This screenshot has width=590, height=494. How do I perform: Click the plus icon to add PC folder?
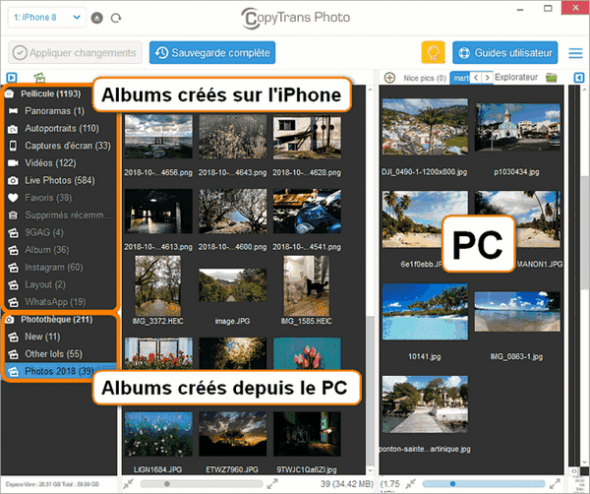(389, 78)
